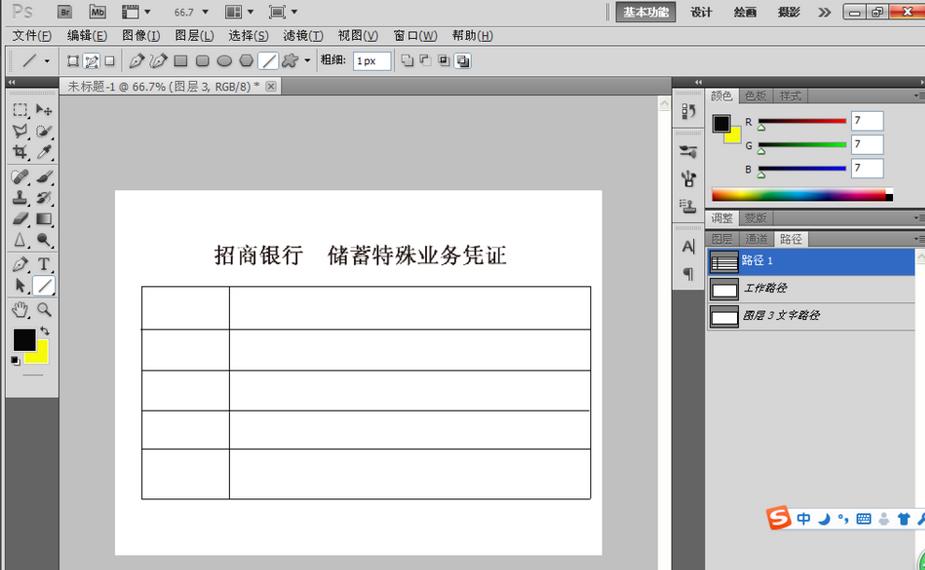The image size is (925, 570).
Task: Open tool preset picker dropdown arrow
Action: click(47, 61)
